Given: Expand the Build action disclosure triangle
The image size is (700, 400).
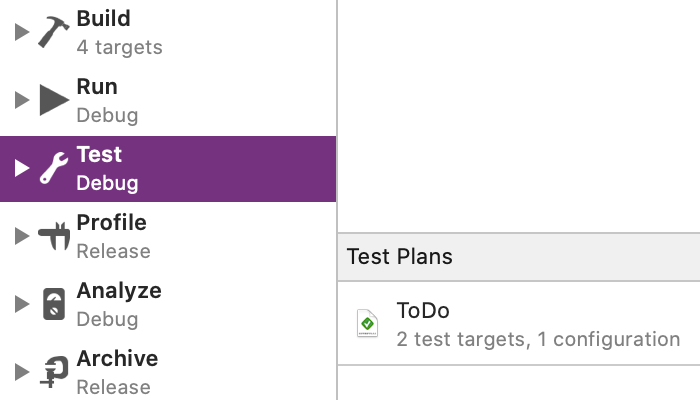Looking at the screenshot, I should click(20, 32).
